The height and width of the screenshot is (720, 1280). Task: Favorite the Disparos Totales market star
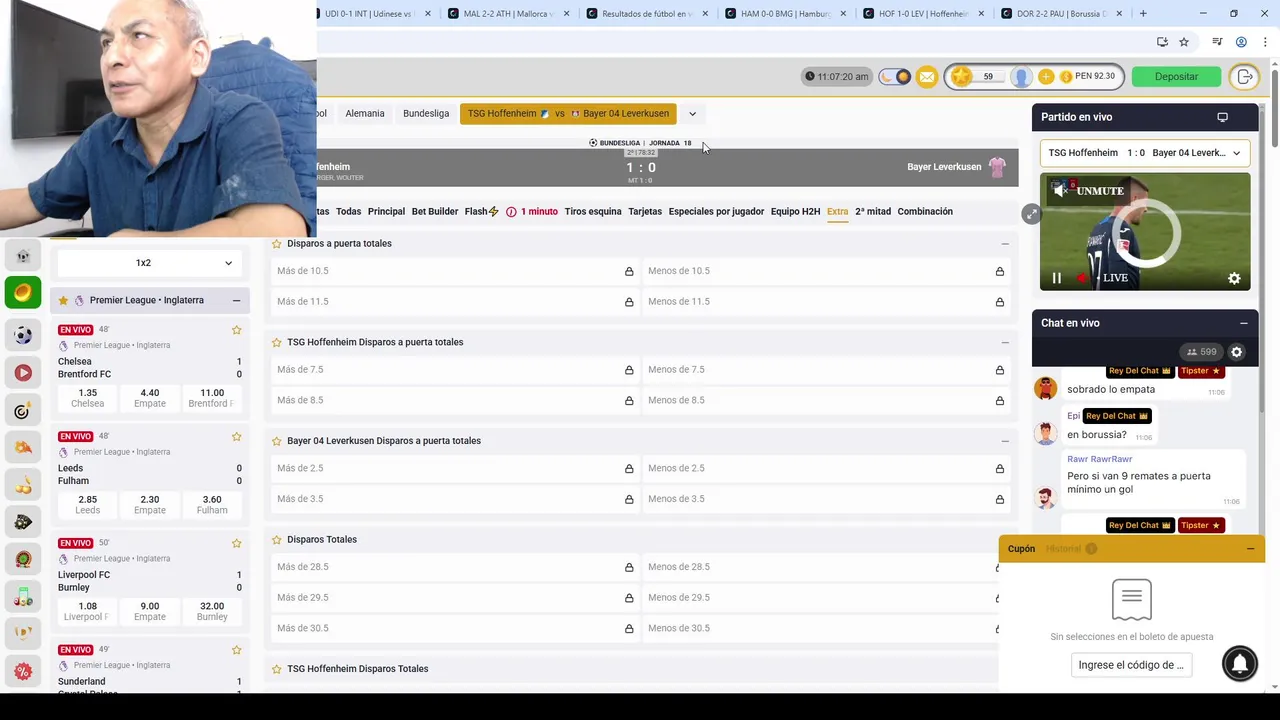pos(277,540)
